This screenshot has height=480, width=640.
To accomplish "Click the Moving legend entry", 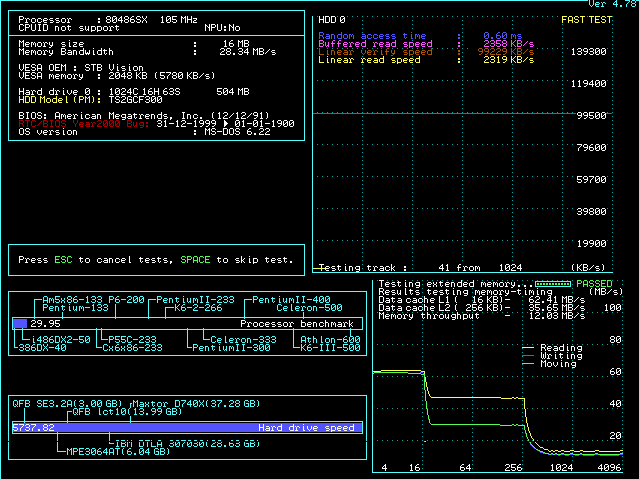I will click(557, 364).
